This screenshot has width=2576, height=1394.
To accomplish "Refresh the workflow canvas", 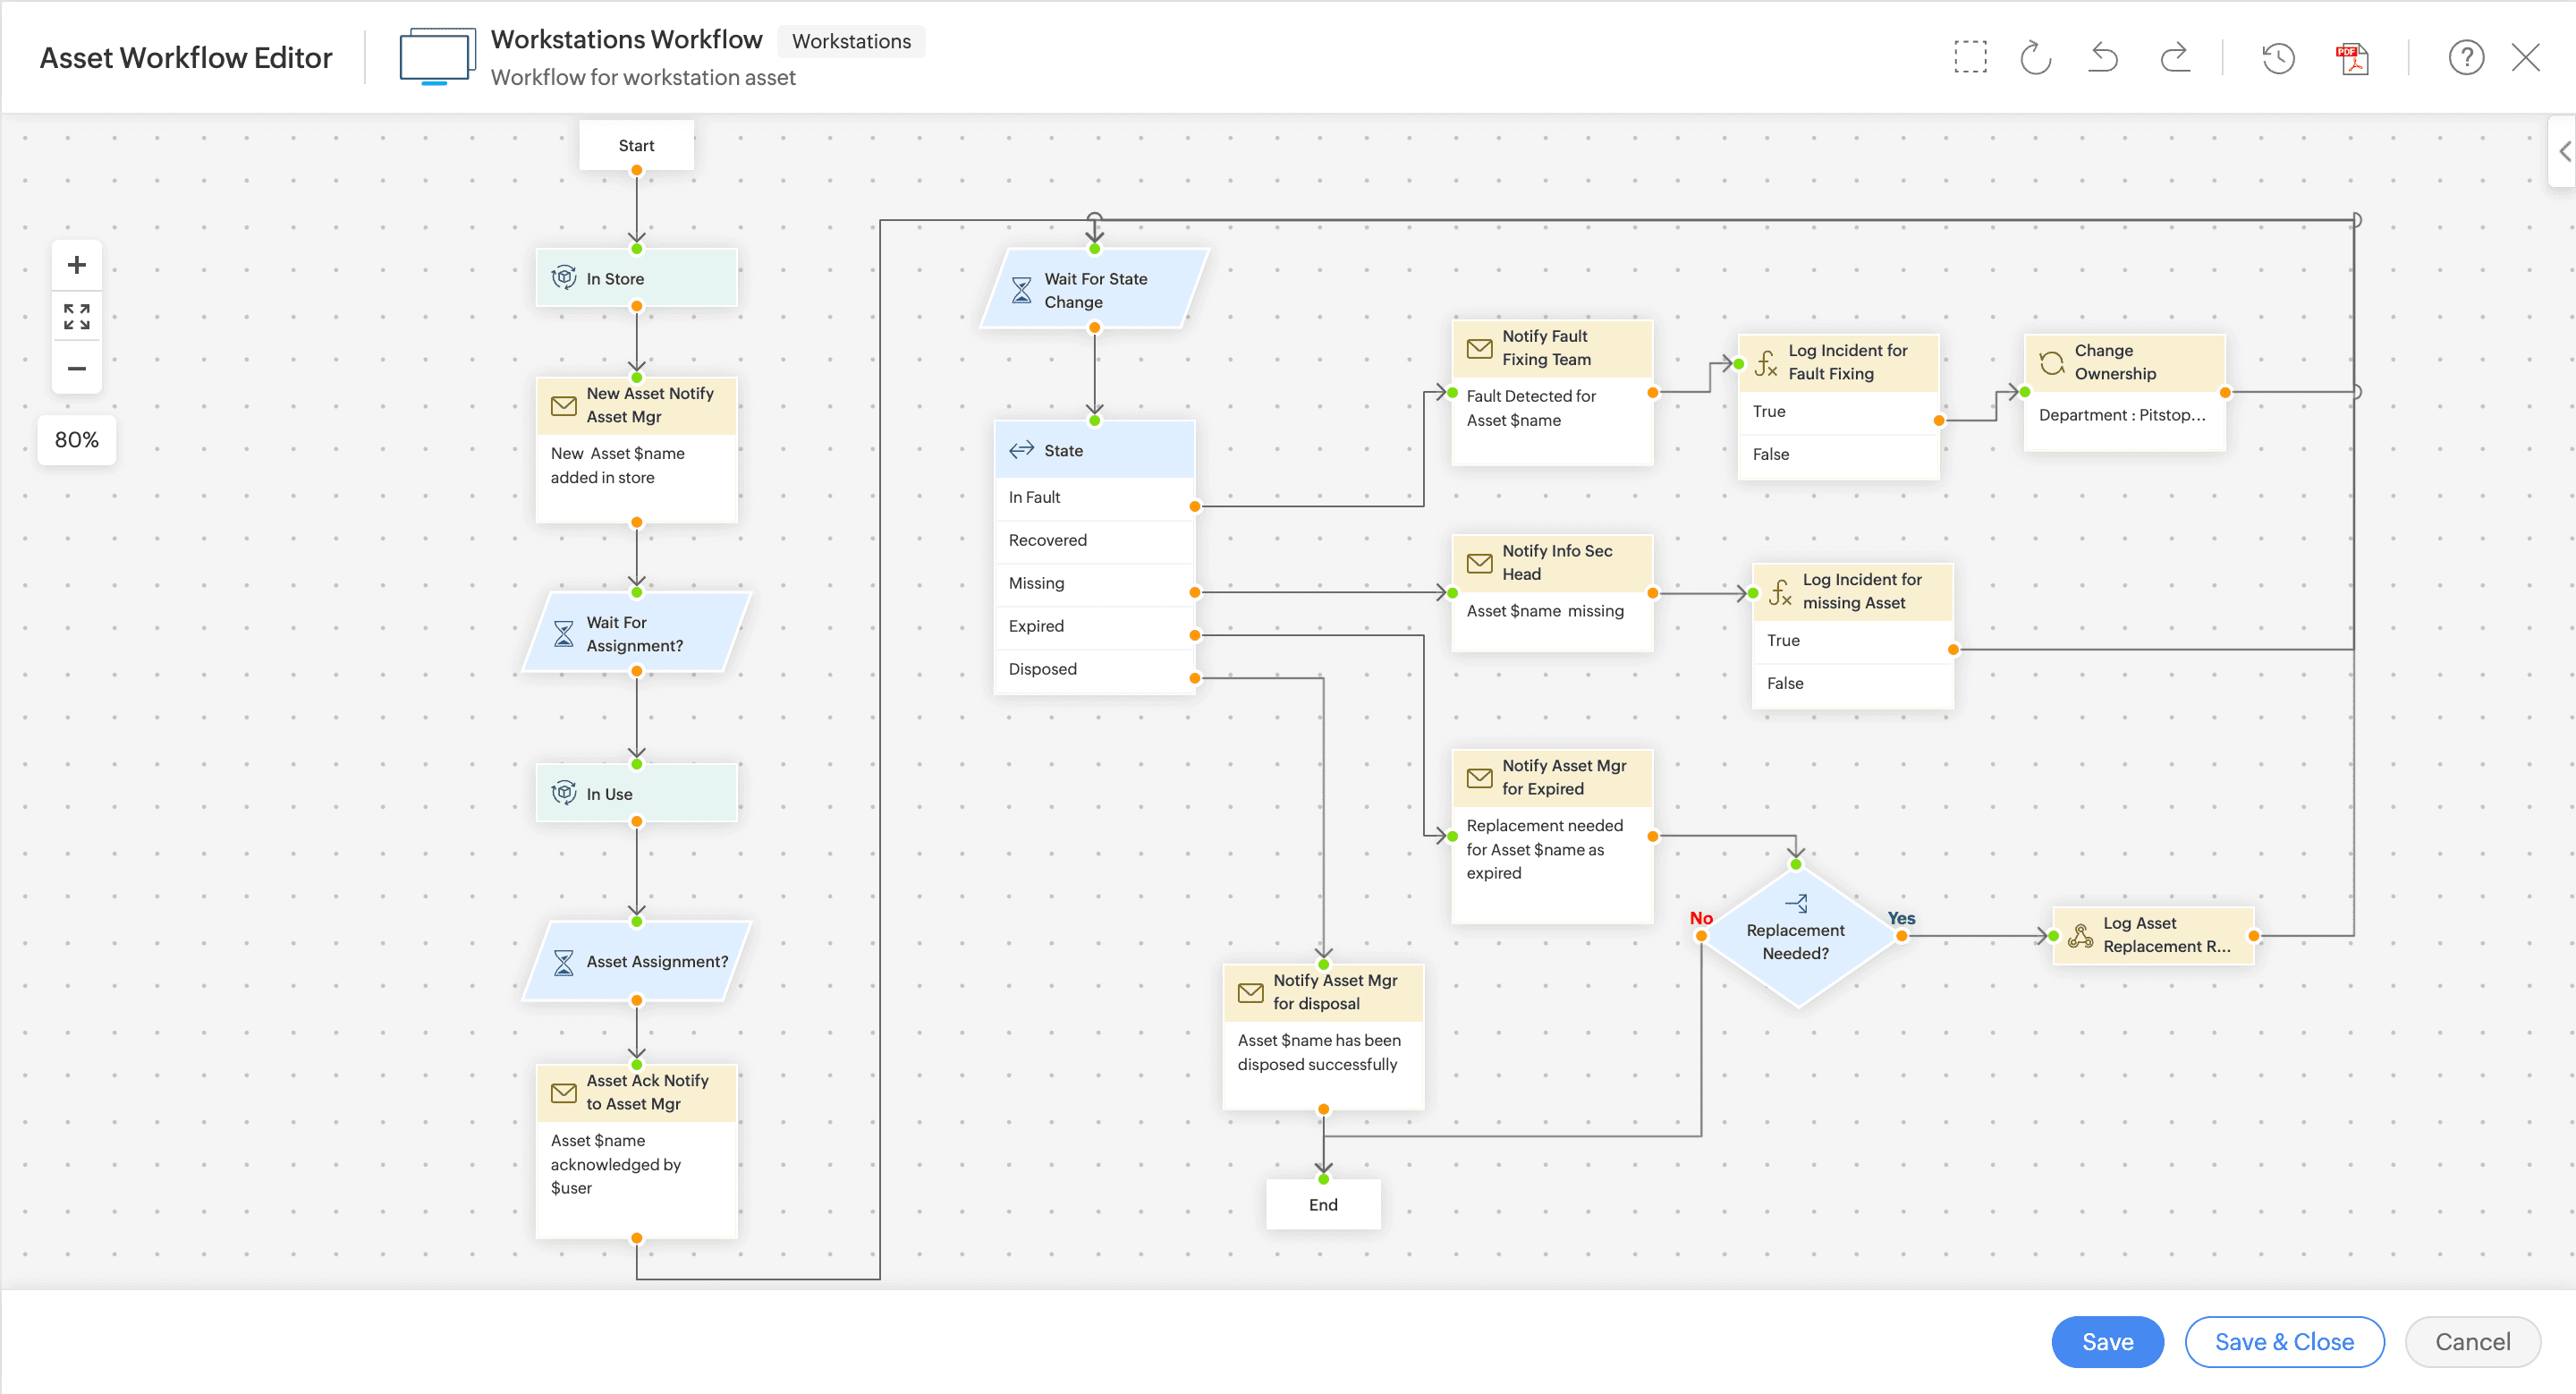I will click(2037, 57).
